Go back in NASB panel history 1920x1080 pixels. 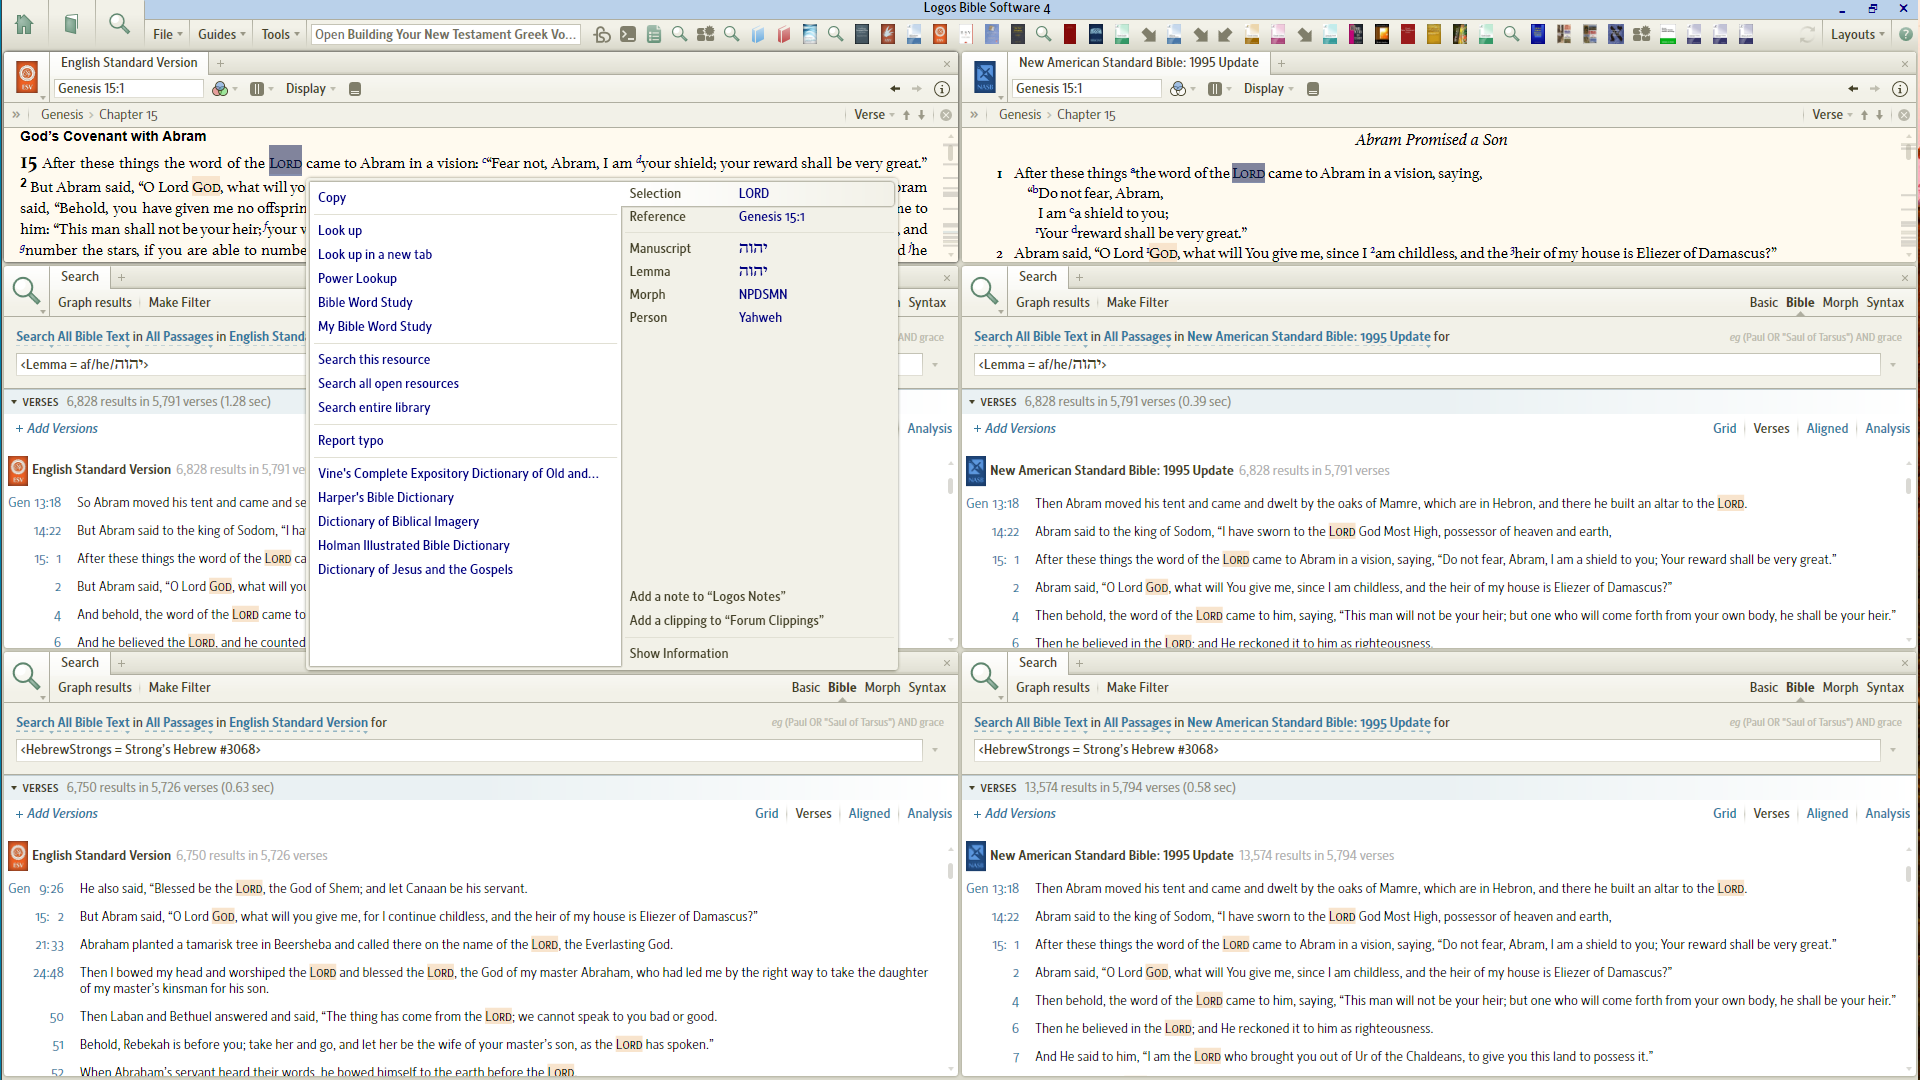(x=1853, y=89)
